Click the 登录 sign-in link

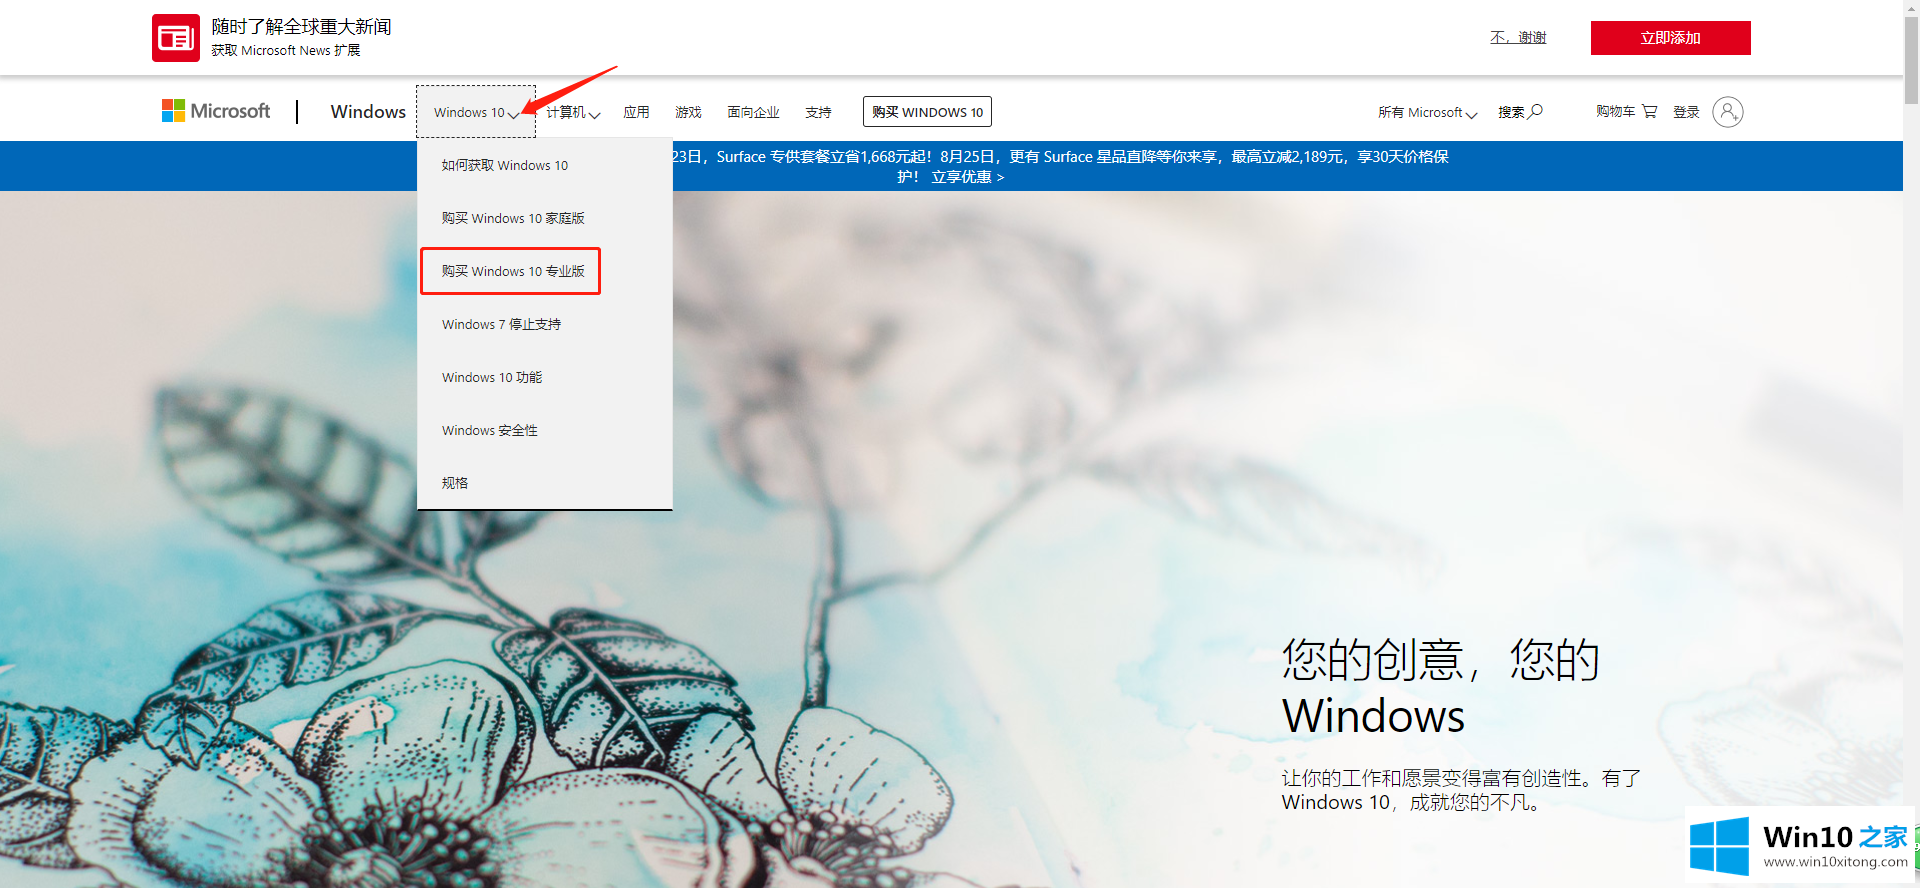click(1686, 111)
